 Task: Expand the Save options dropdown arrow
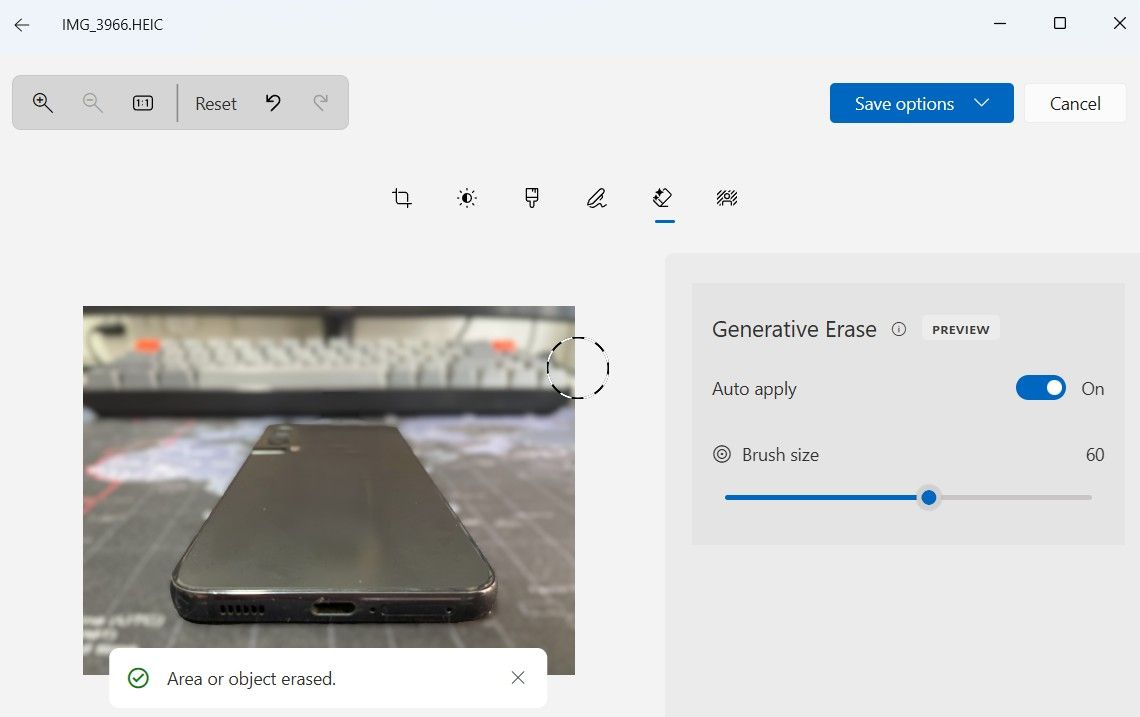click(x=982, y=103)
